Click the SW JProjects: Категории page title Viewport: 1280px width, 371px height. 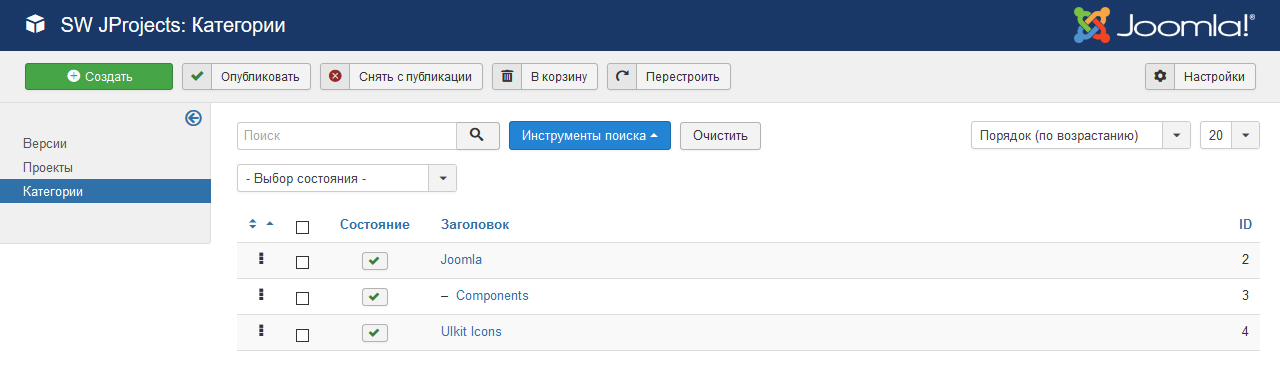[173, 25]
